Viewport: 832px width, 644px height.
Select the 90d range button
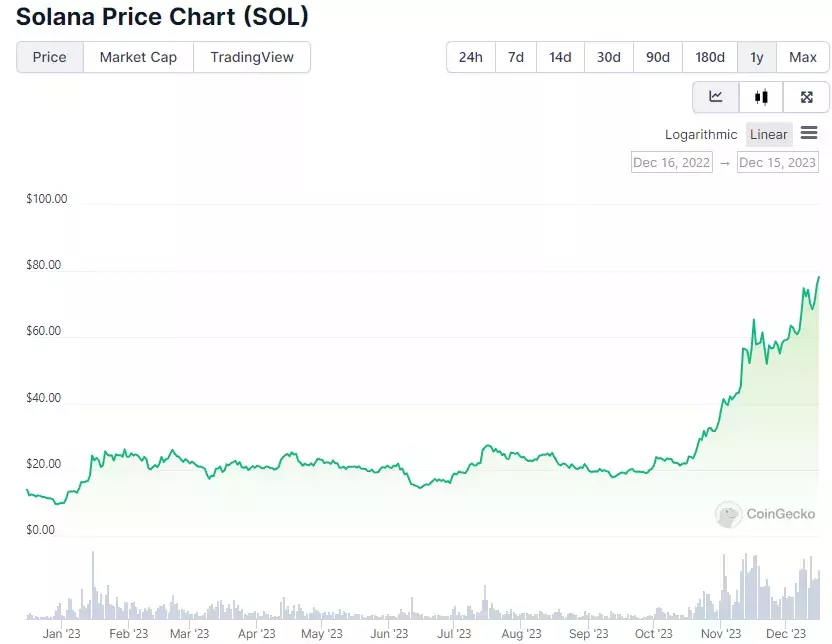click(x=657, y=57)
